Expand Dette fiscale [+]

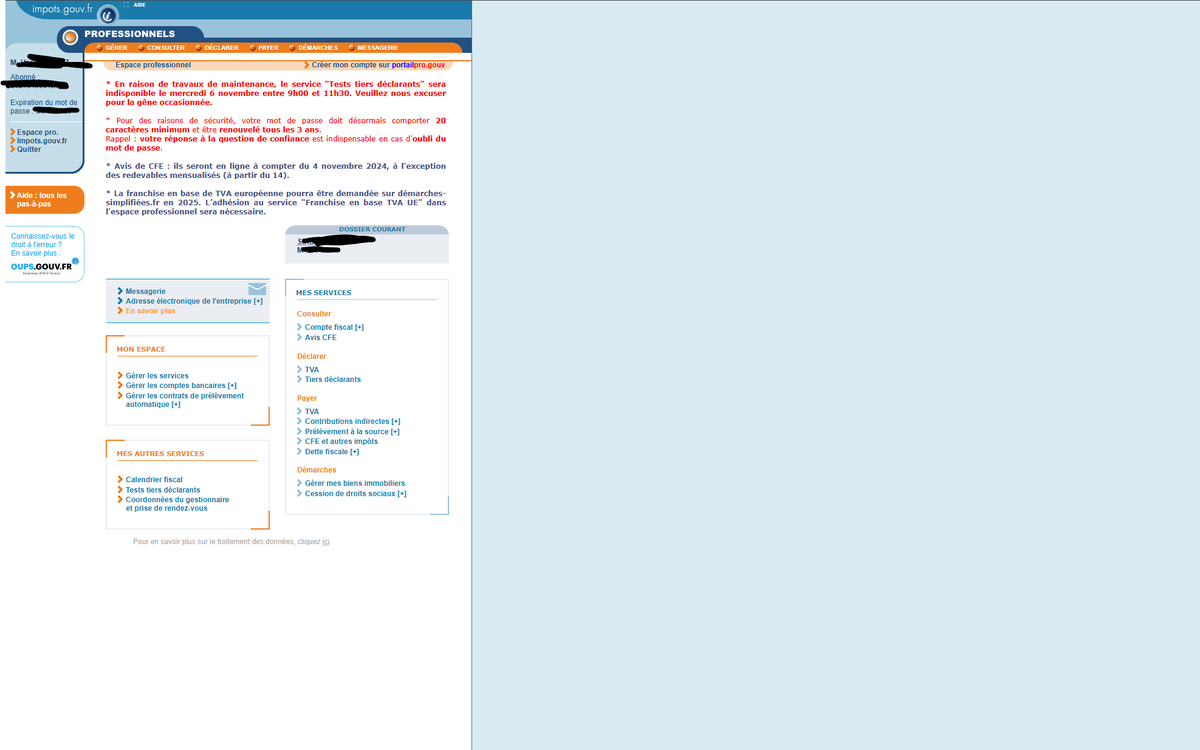[332, 452]
